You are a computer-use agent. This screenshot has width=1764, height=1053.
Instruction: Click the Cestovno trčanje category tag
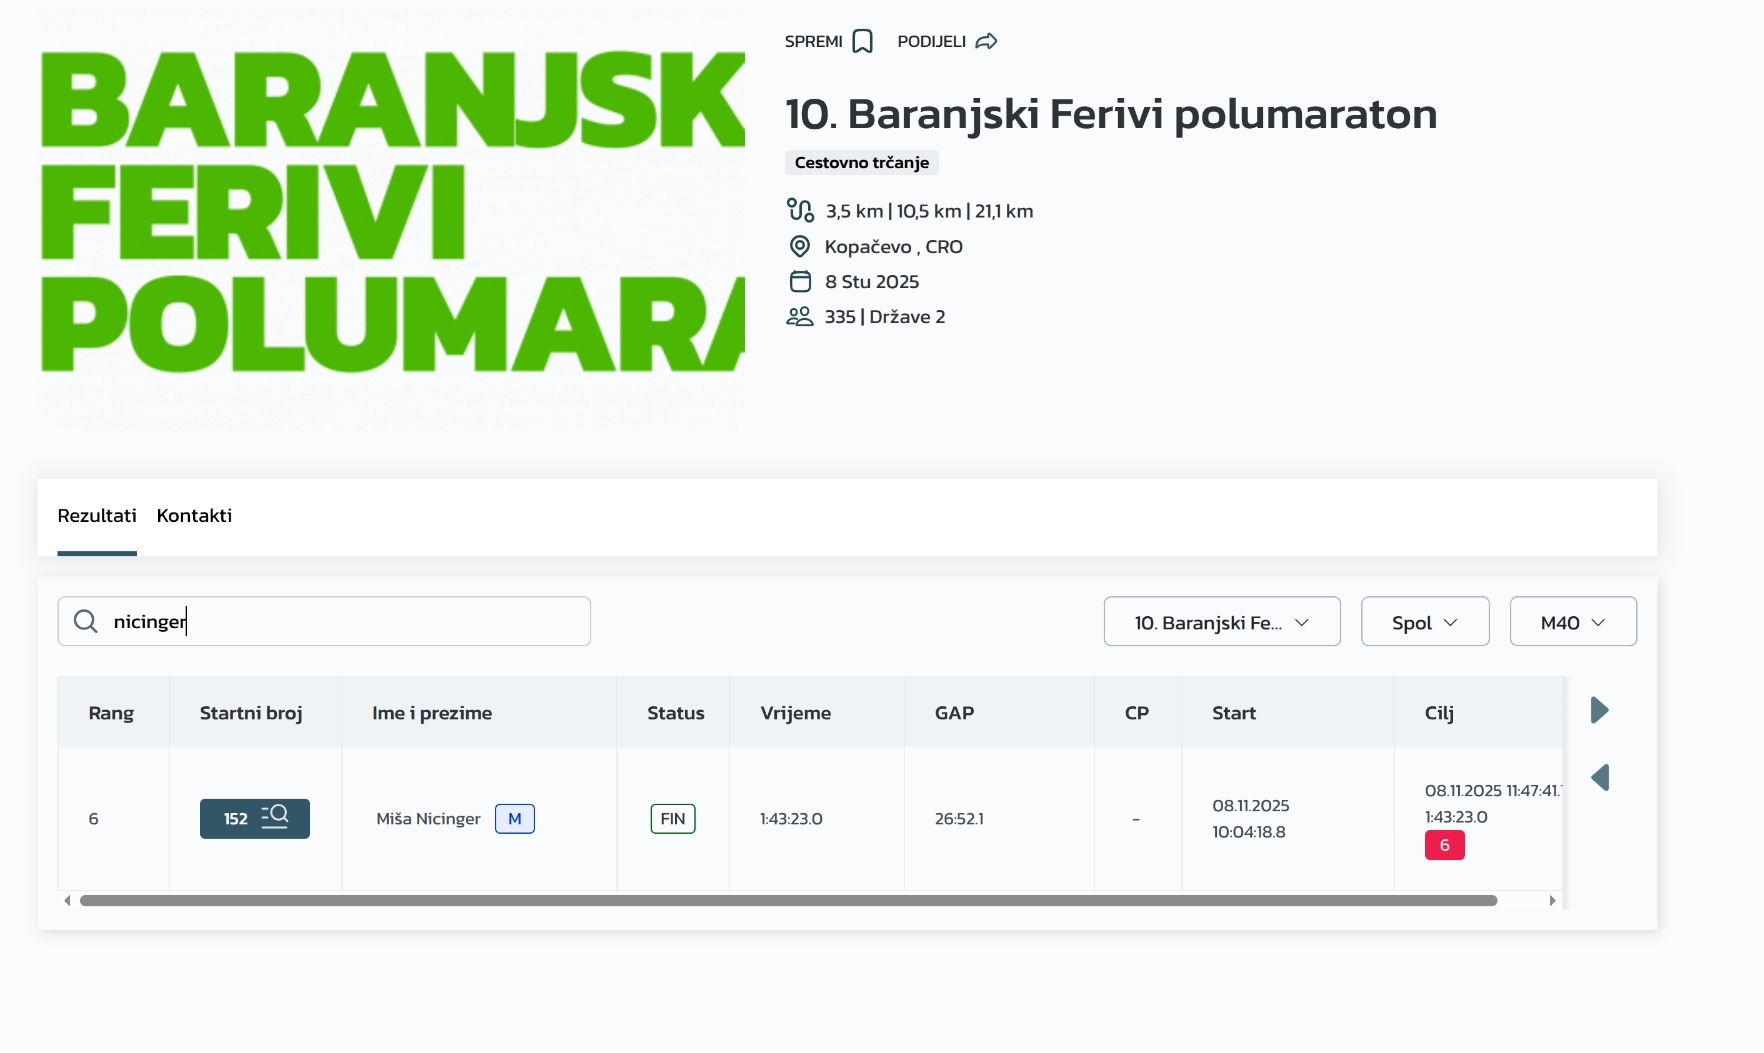click(x=861, y=163)
